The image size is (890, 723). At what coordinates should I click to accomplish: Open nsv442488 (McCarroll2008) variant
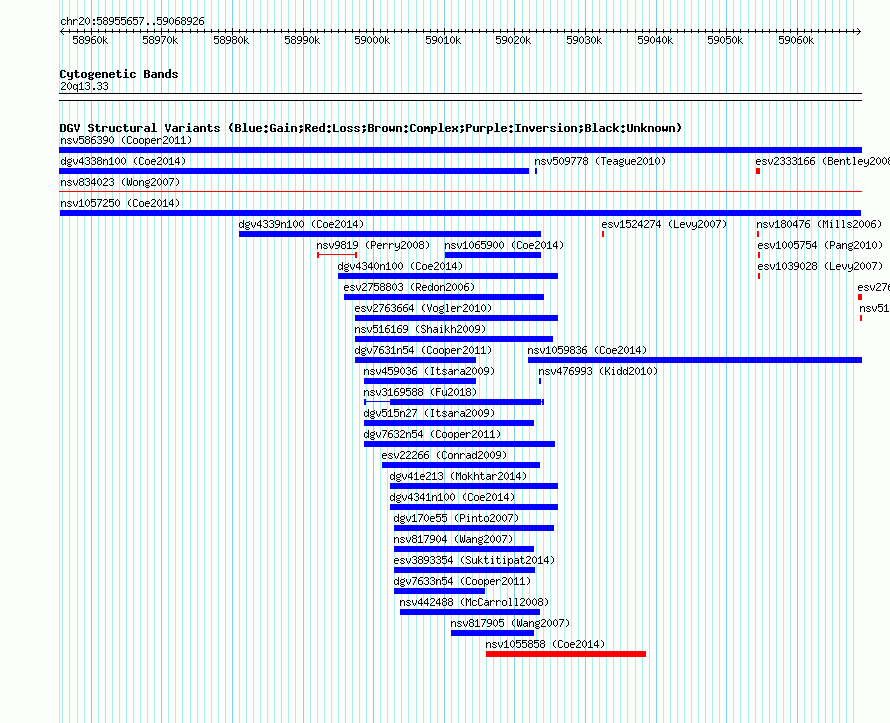475,602
